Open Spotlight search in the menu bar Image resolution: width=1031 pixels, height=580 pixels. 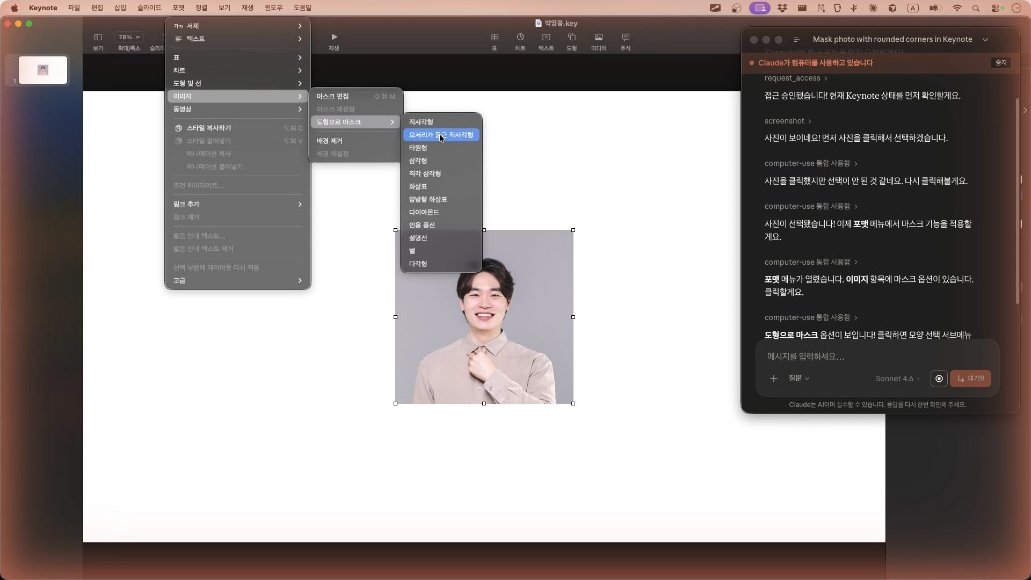click(976, 8)
